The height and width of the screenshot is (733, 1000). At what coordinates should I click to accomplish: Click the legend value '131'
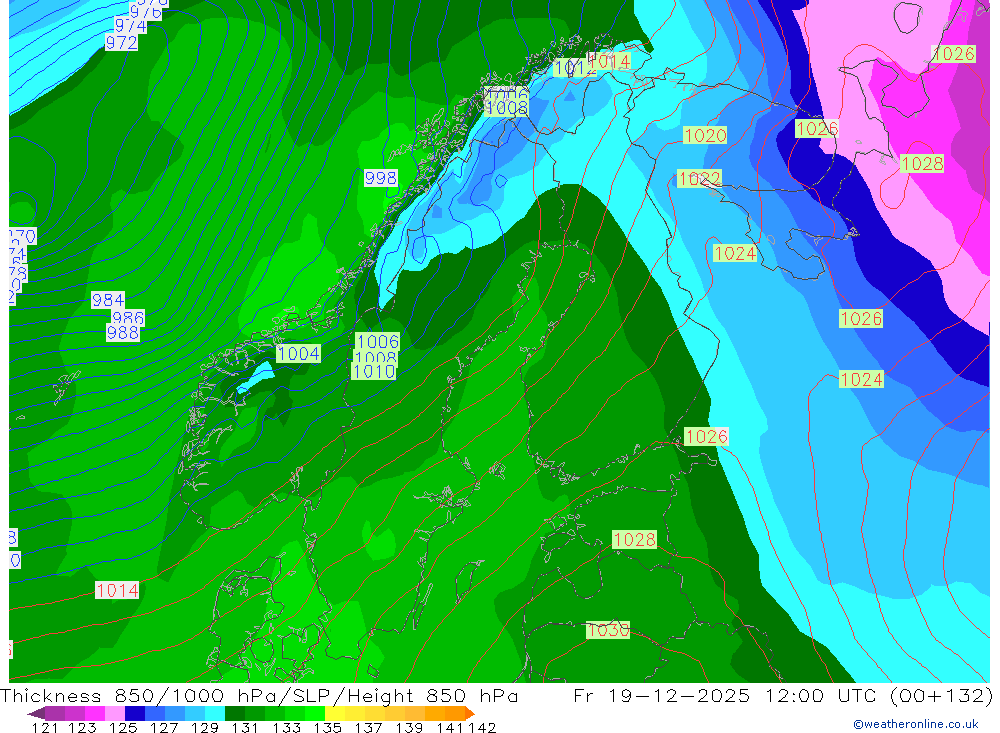point(244,727)
